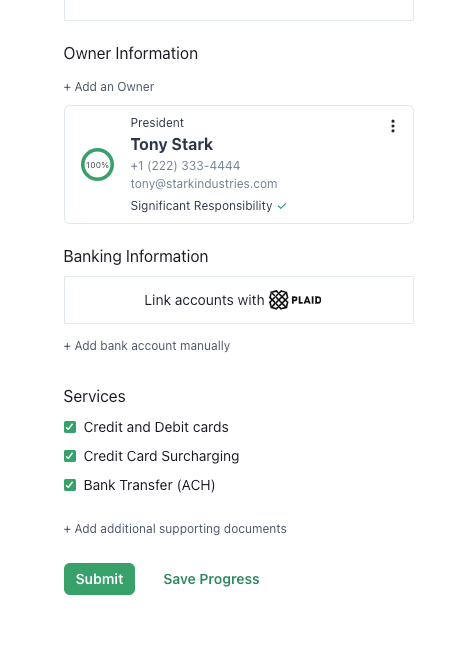Click the 100% ownership progress circle
This screenshot has width=470, height=650.
pyautogui.click(x=97, y=165)
